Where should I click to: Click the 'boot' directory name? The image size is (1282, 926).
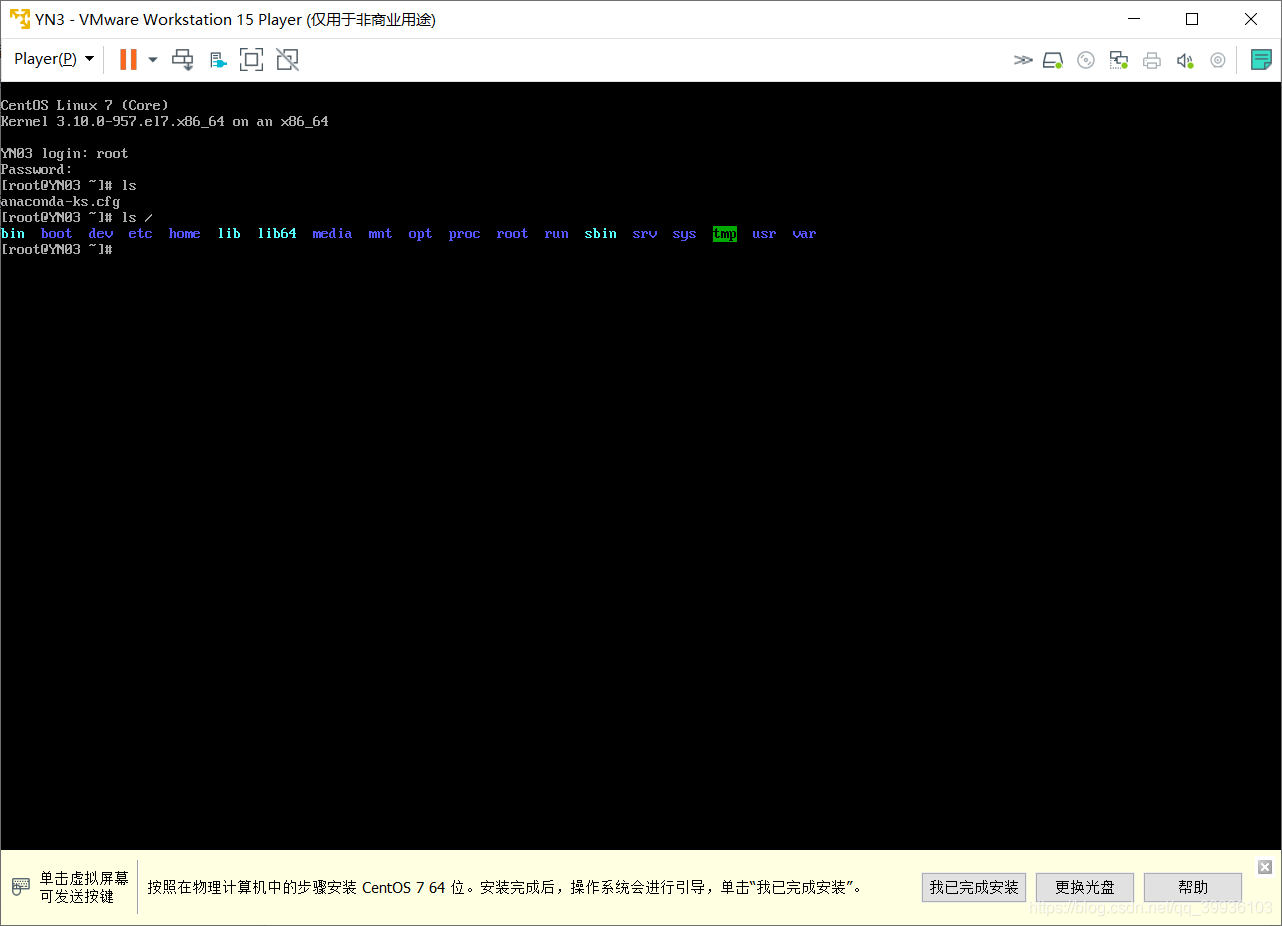coord(57,233)
